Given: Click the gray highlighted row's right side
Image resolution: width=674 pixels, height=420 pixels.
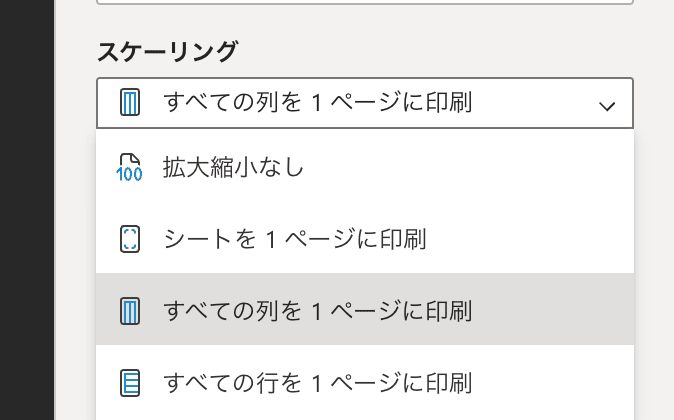Looking at the screenshot, I should [x=553, y=309].
